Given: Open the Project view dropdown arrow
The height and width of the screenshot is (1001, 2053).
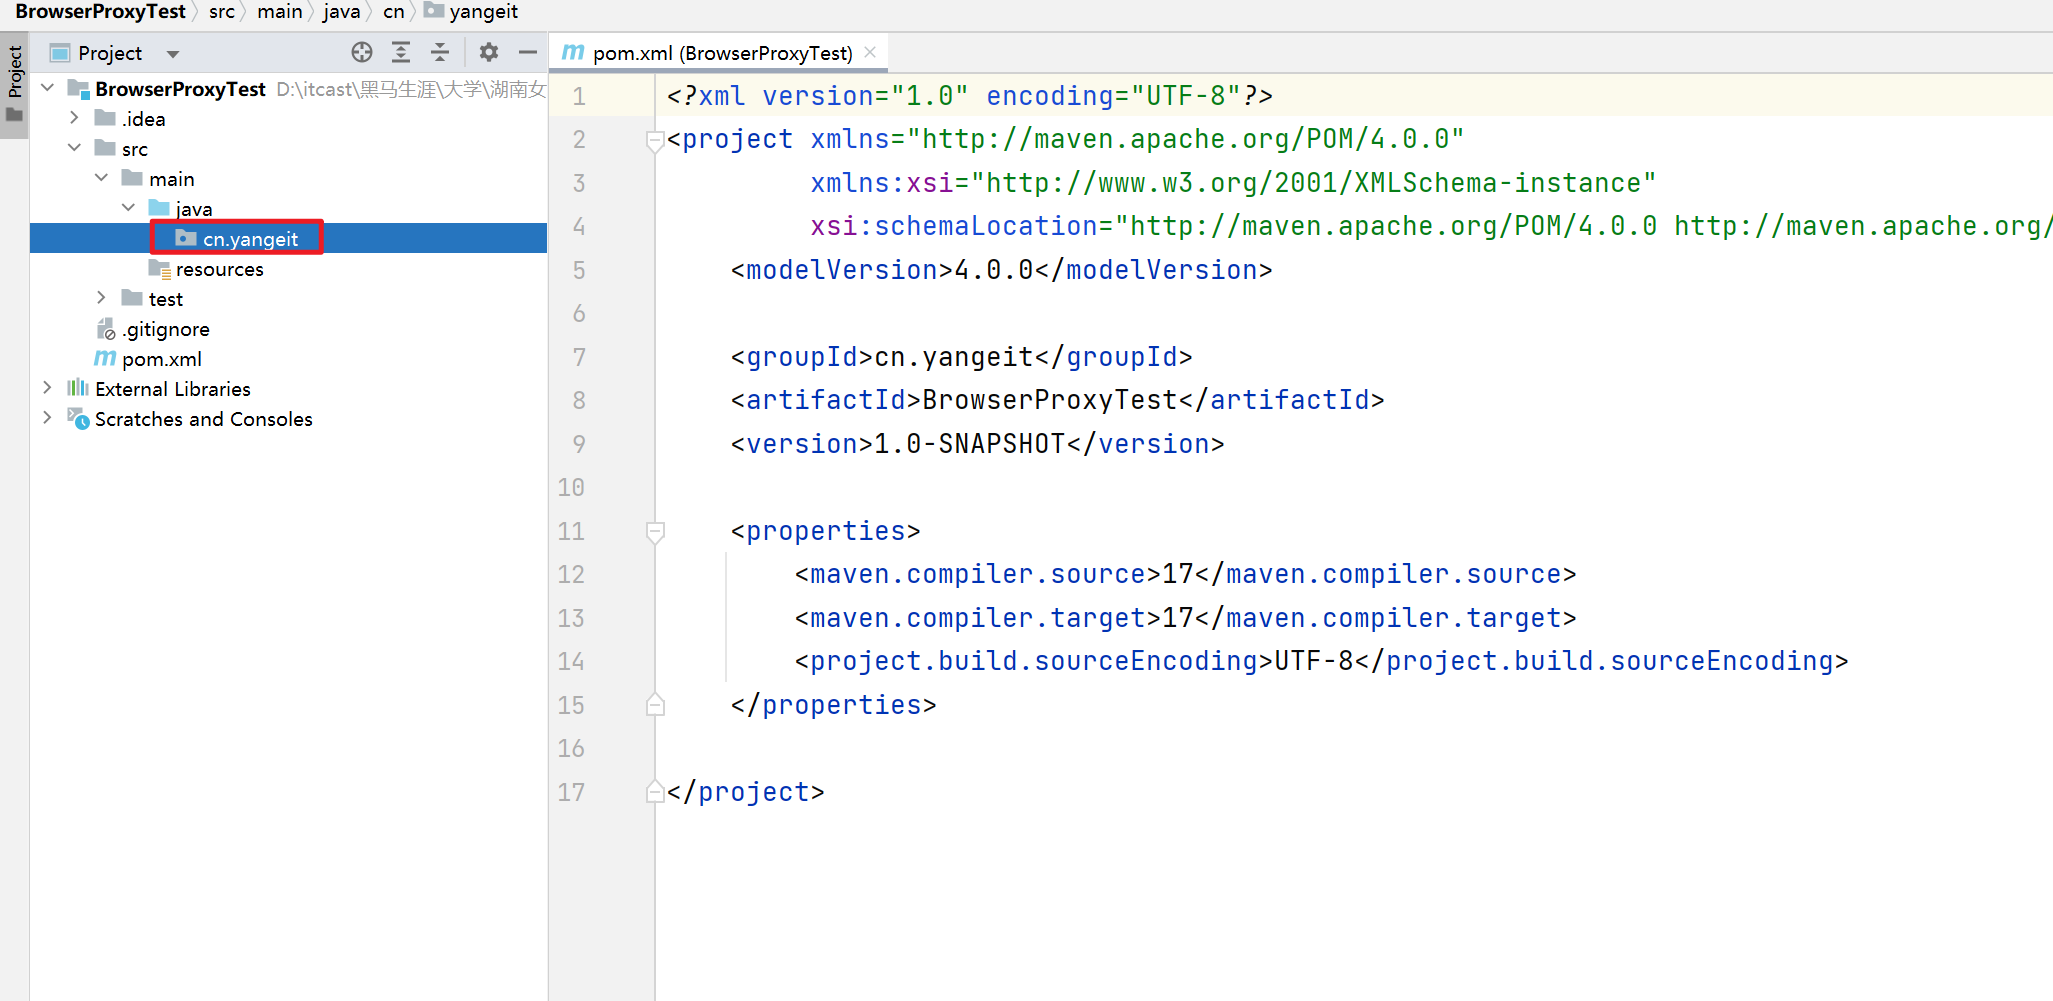Looking at the screenshot, I should coord(173,54).
